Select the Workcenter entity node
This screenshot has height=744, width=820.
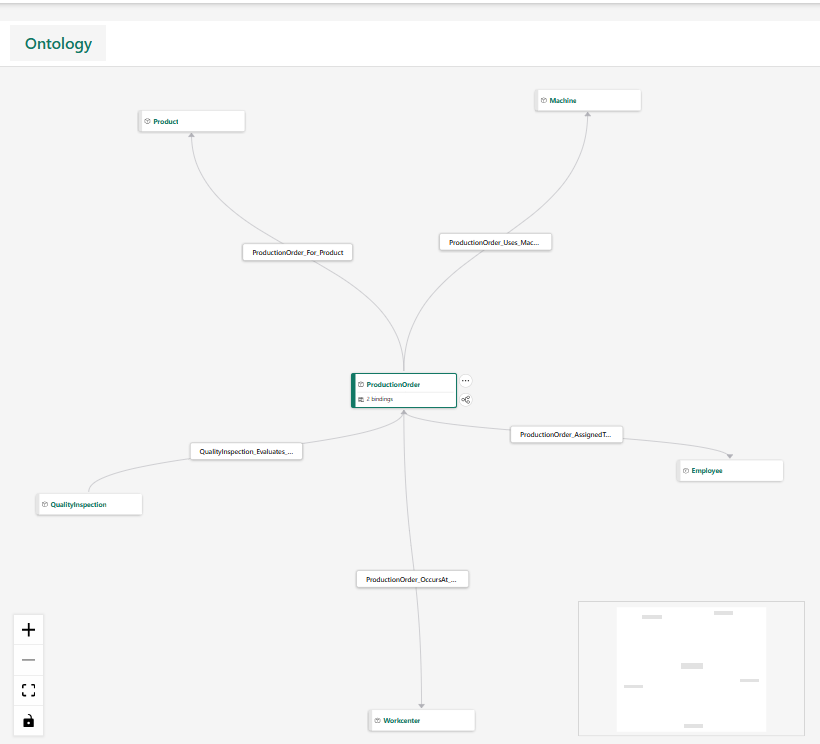pos(421,720)
